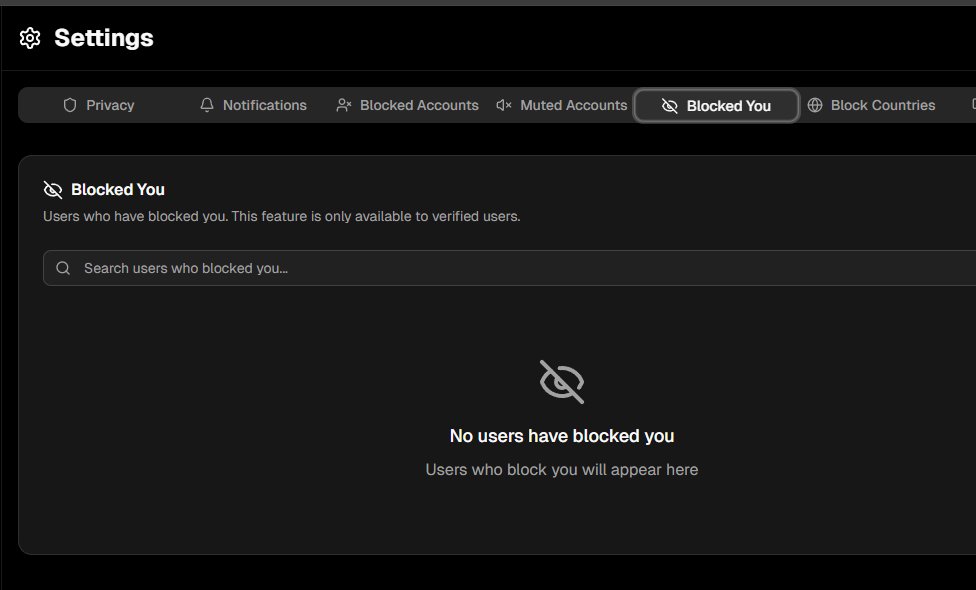
Task: Click the Settings gear icon
Action: pos(30,38)
